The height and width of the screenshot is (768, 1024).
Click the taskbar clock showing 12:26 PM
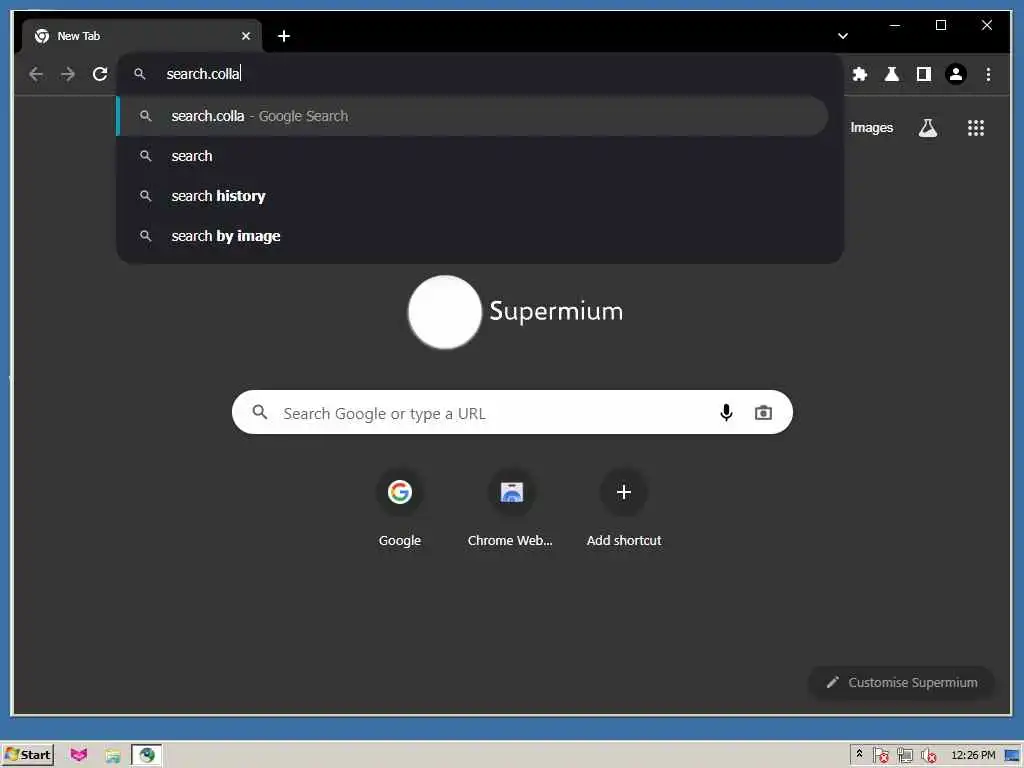tap(973, 755)
